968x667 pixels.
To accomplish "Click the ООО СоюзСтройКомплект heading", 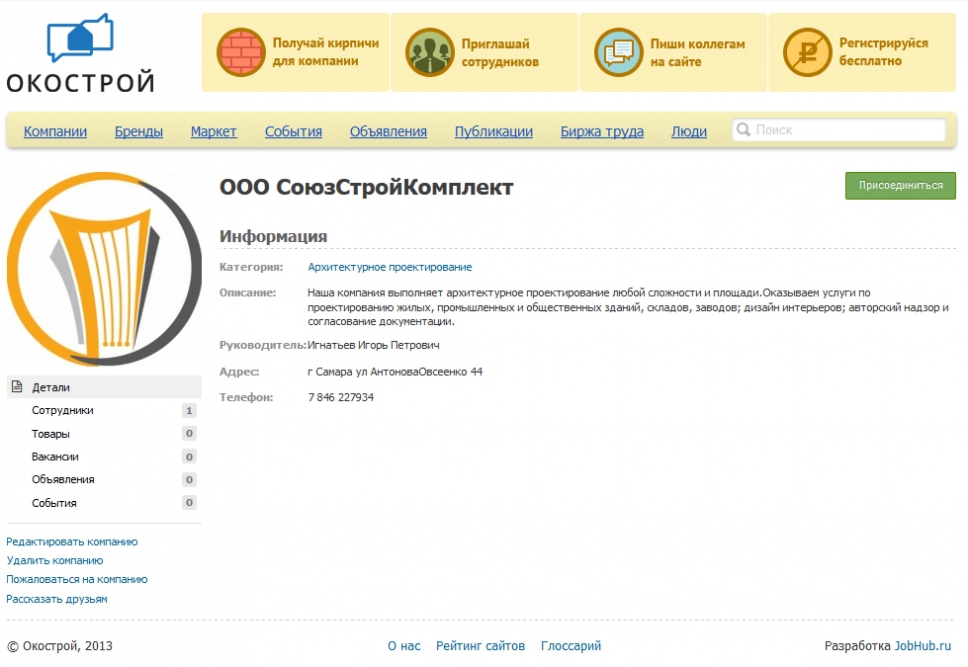I will tap(367, 187).
